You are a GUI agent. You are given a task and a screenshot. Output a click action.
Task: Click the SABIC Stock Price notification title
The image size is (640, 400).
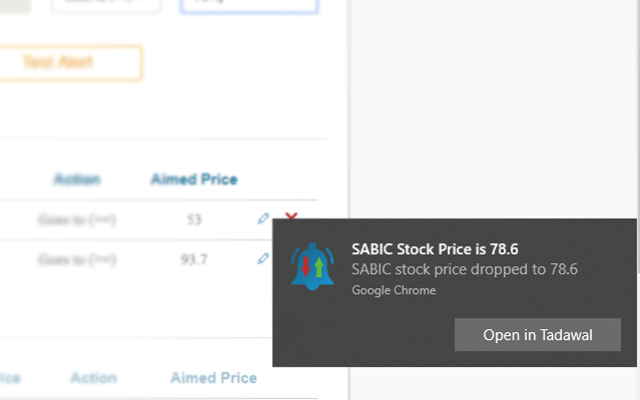point(435,249)
